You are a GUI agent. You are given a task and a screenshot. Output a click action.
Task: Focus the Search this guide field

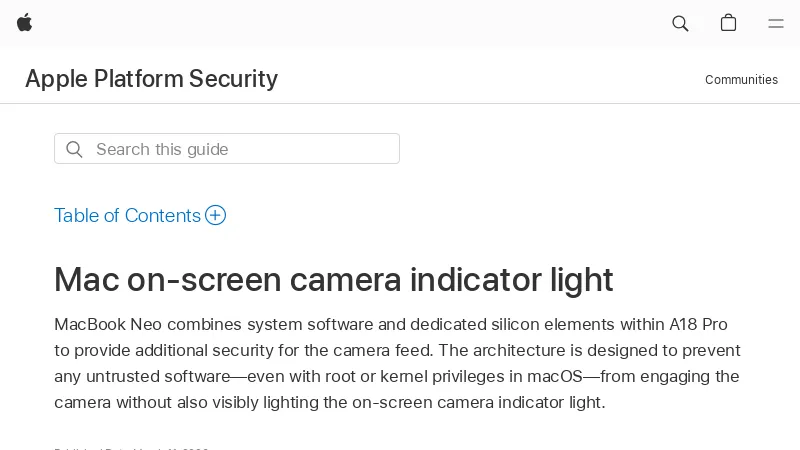click(240, 149)
